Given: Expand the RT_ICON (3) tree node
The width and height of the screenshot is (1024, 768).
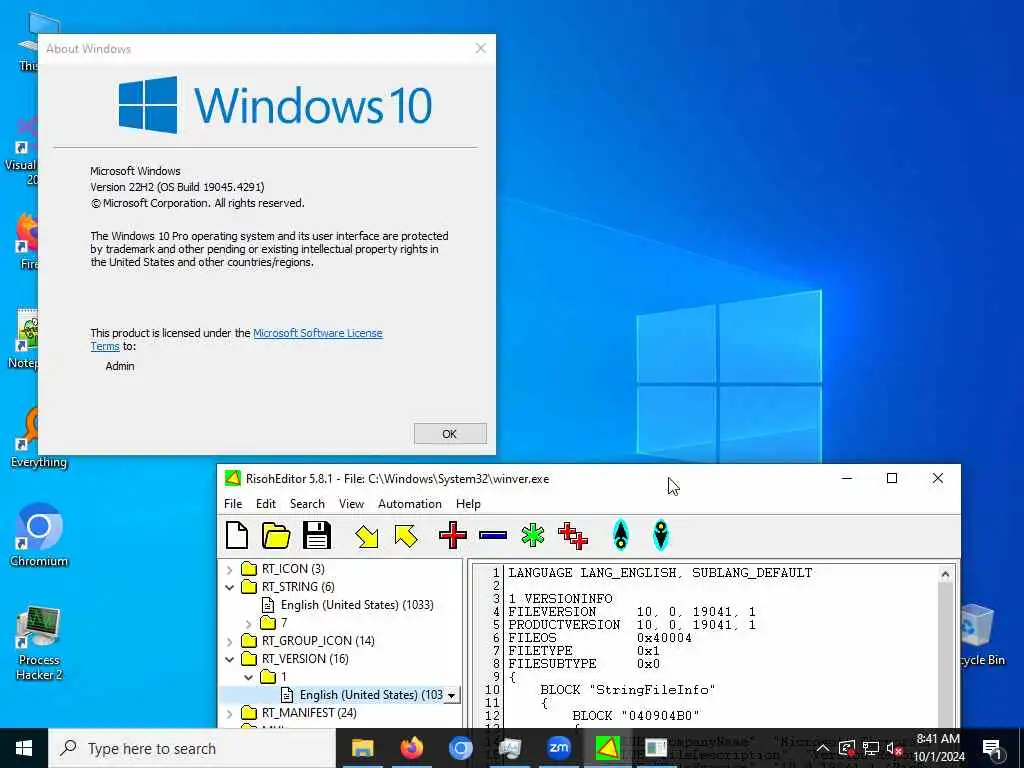Looking at the screenshot, I should pos(229,569).
